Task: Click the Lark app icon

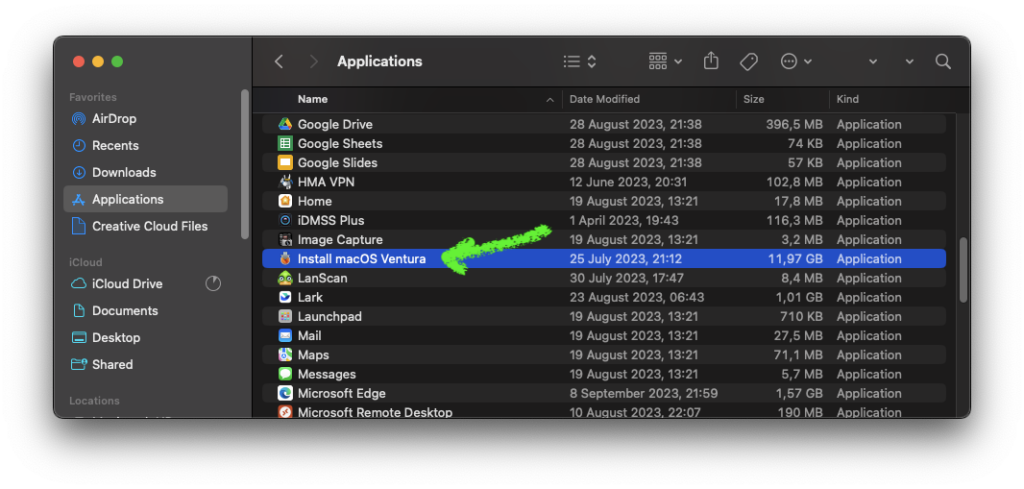Action: pyautogui.click(x=285, y=297)
